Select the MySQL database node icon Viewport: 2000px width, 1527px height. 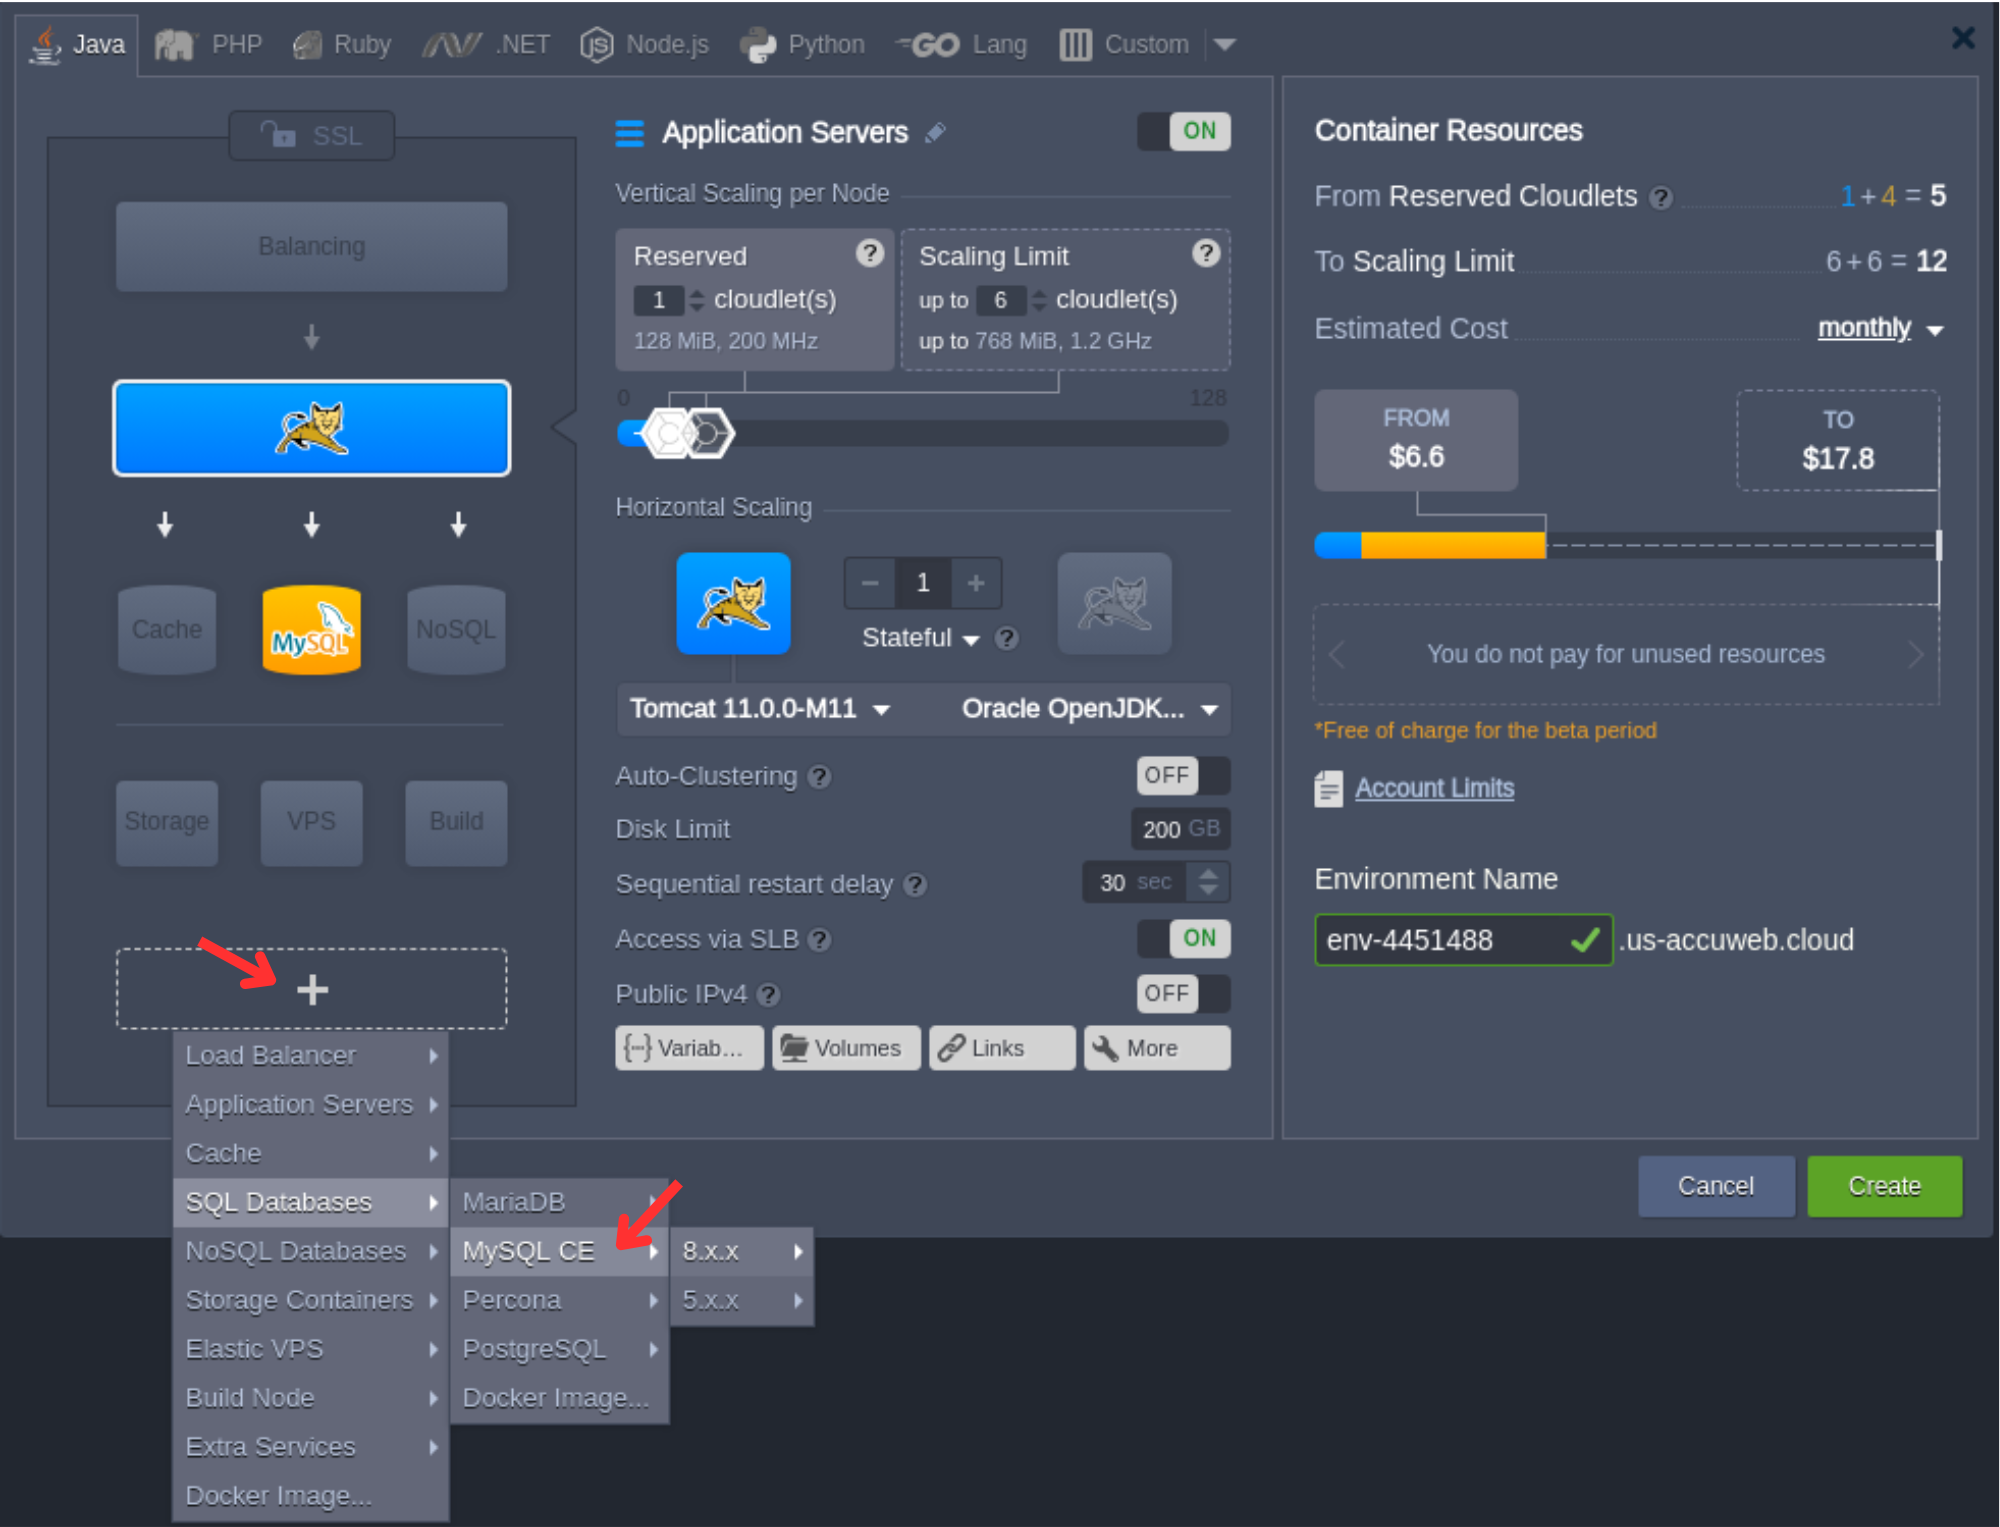[x=311, y=629]
